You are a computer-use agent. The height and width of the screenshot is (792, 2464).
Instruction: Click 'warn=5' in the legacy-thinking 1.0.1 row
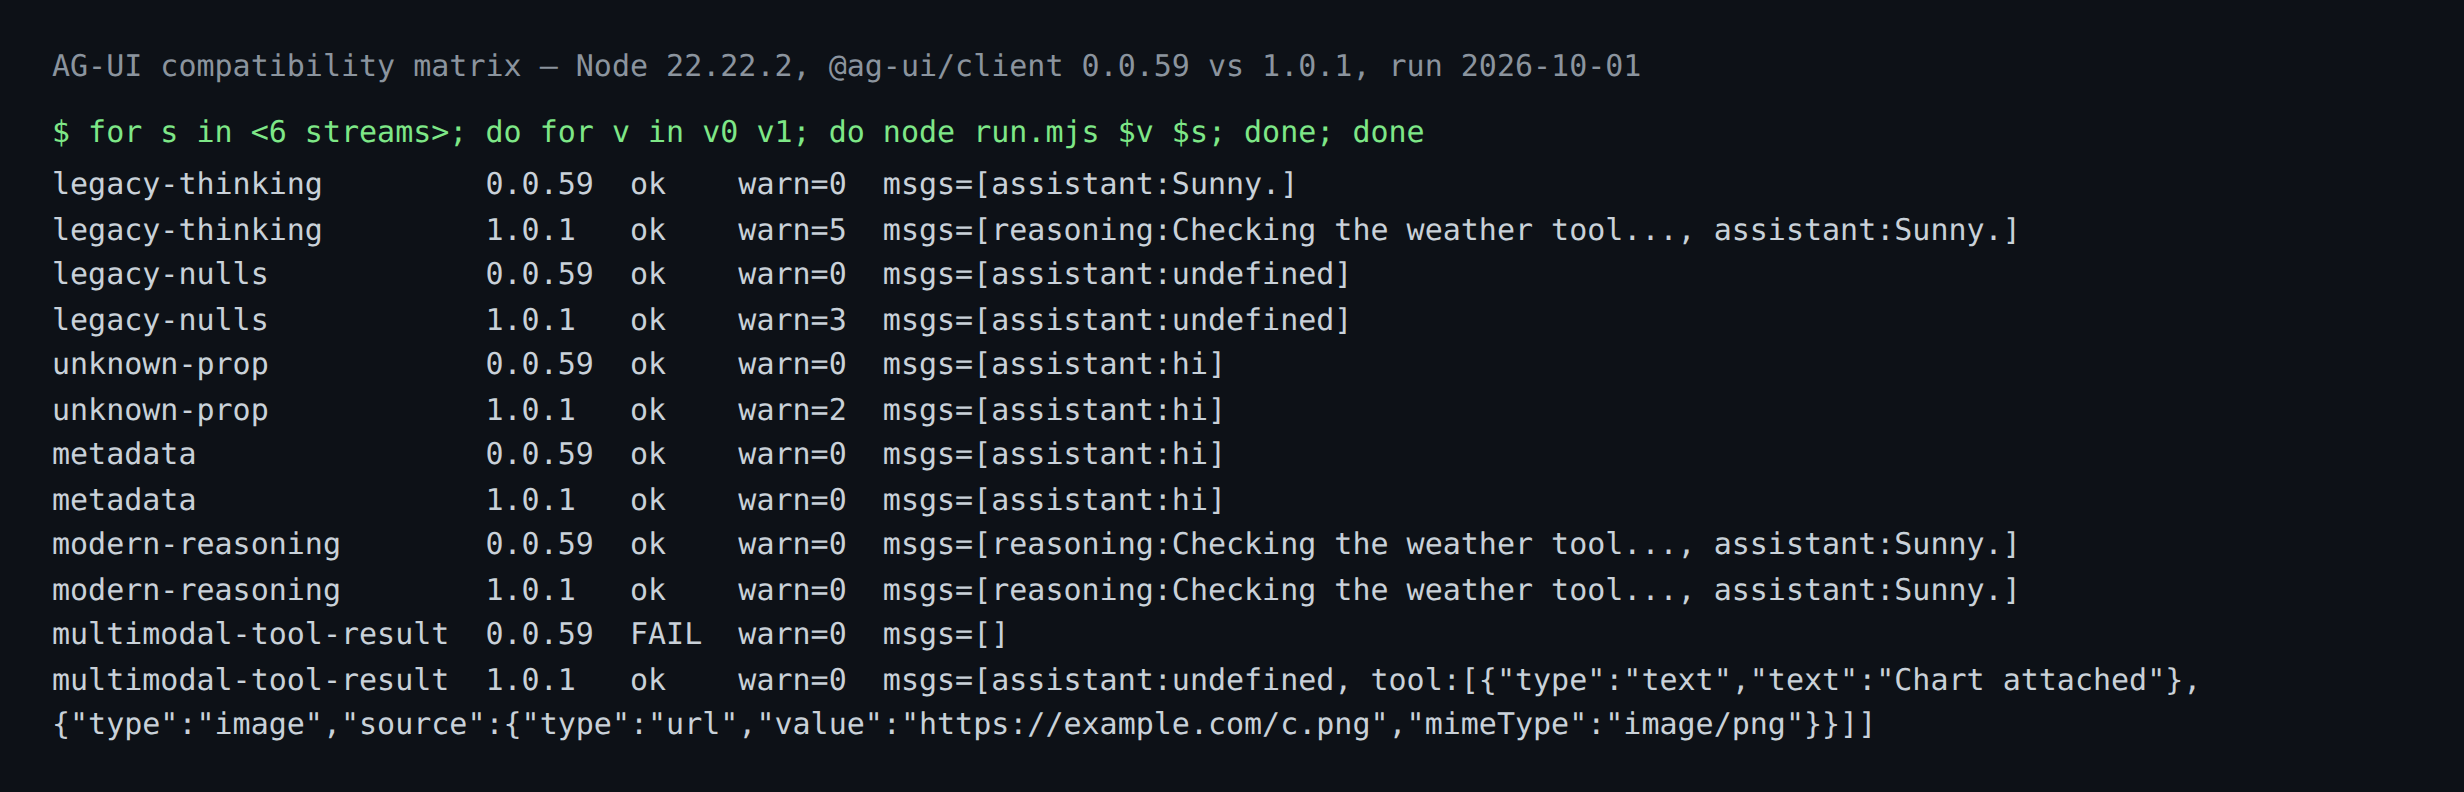tap(792, 230)
